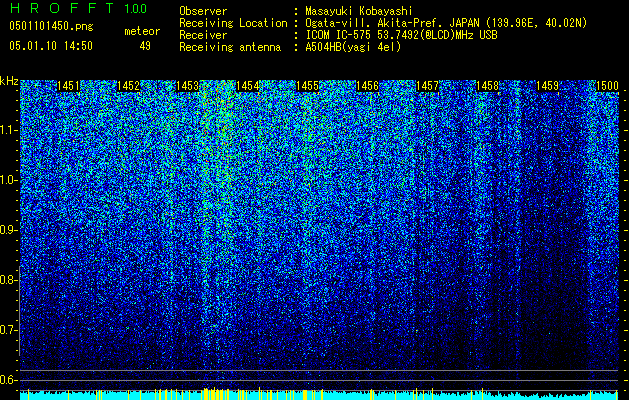Click the 1456 time marker
629x400 pixels.
tap(367, 86)
